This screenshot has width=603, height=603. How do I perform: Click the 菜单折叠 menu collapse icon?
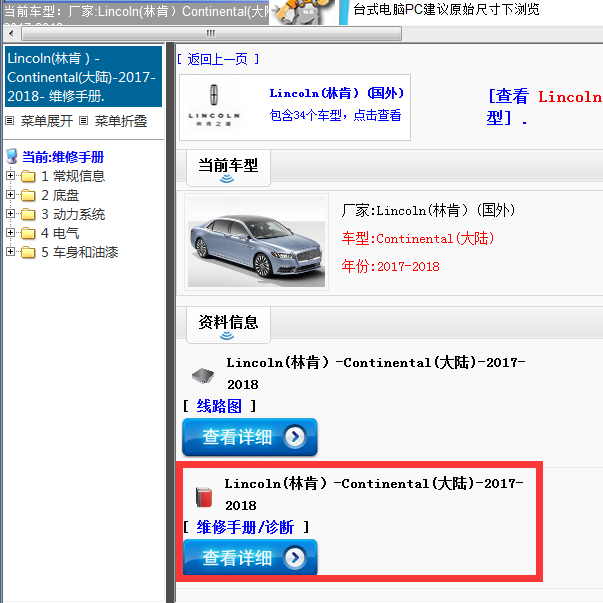83,121
